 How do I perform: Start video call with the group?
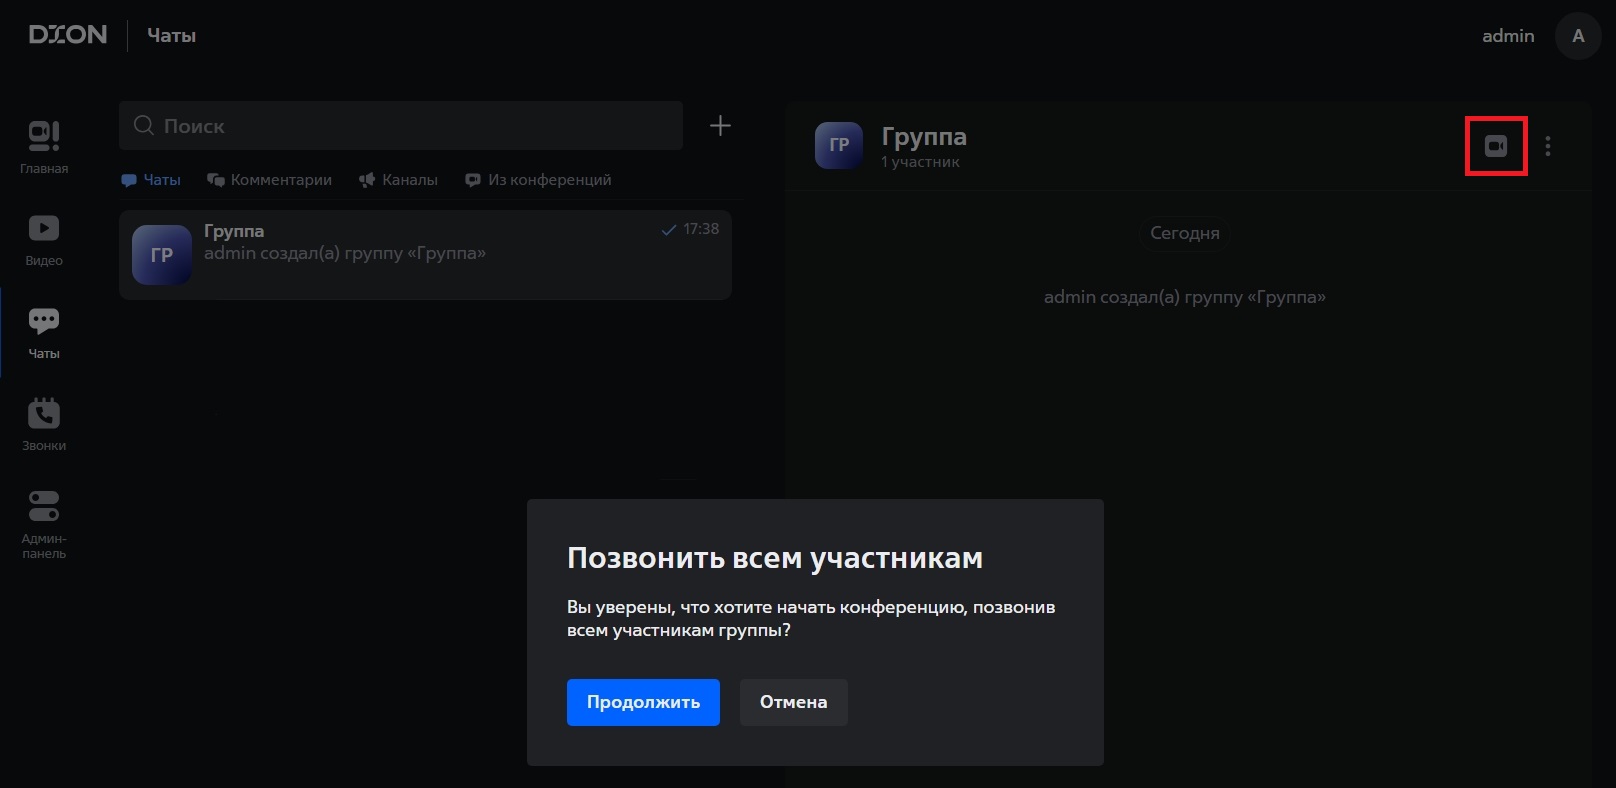(x=1495, y=146)
